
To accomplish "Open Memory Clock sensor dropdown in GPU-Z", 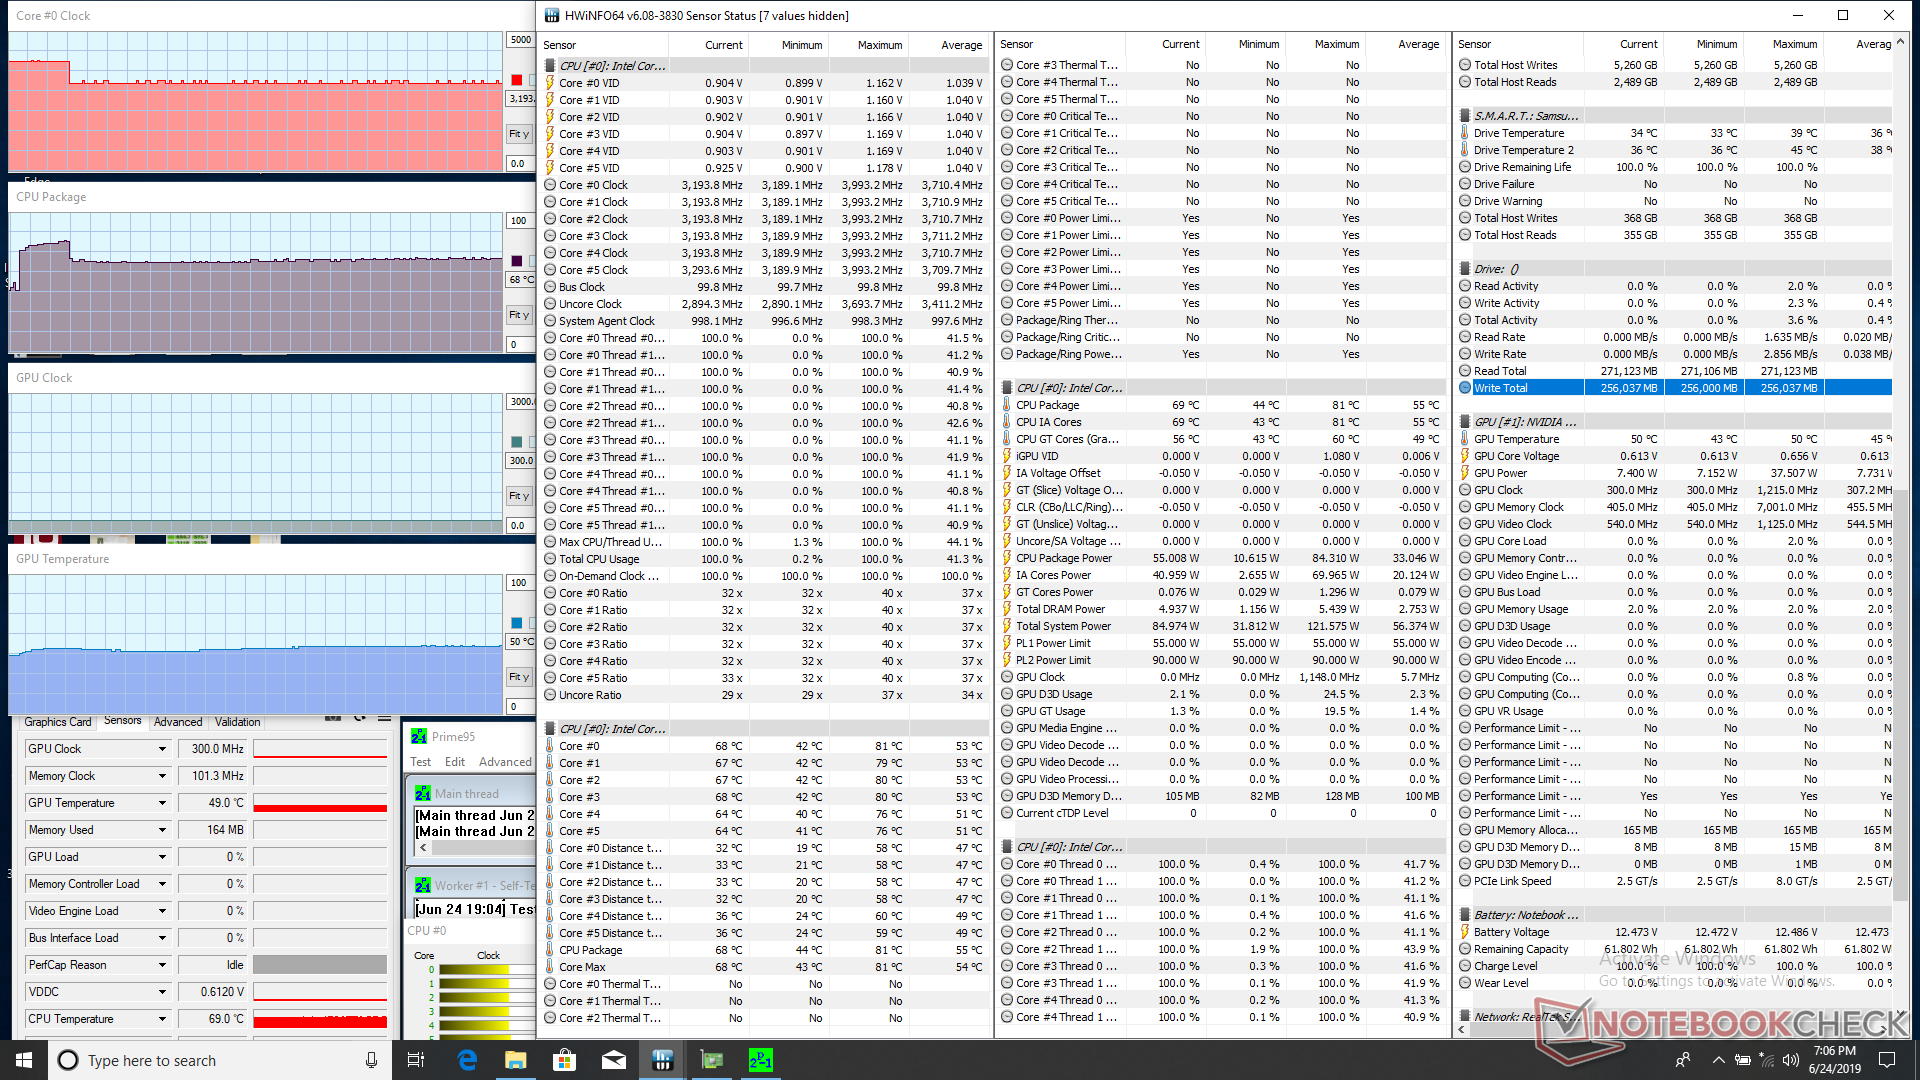I will (162, 776).
